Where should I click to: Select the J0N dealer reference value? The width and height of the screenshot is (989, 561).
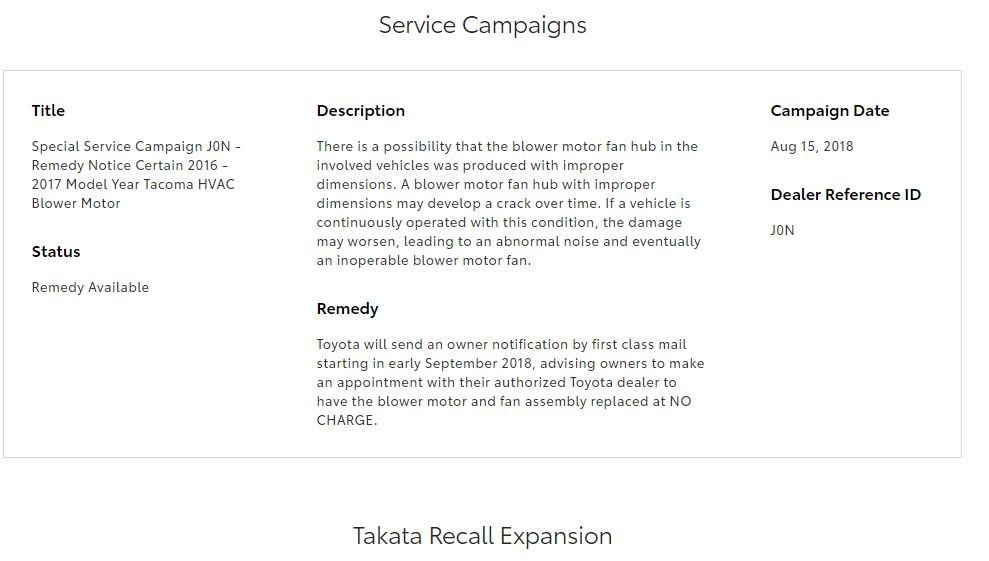[782, 230]
